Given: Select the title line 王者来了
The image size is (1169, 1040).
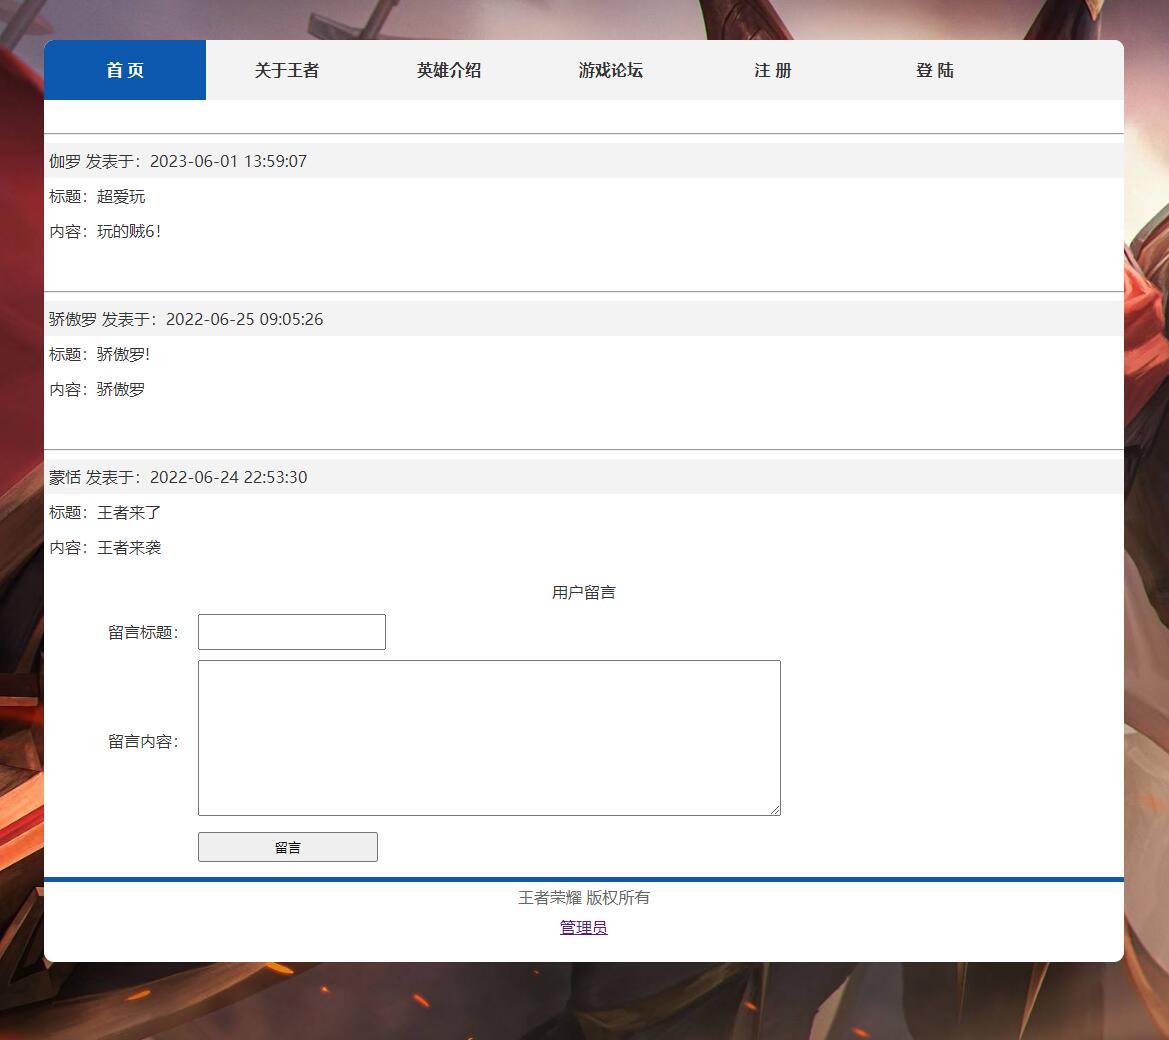Looking at the screenshot, I should pos(105,513).
